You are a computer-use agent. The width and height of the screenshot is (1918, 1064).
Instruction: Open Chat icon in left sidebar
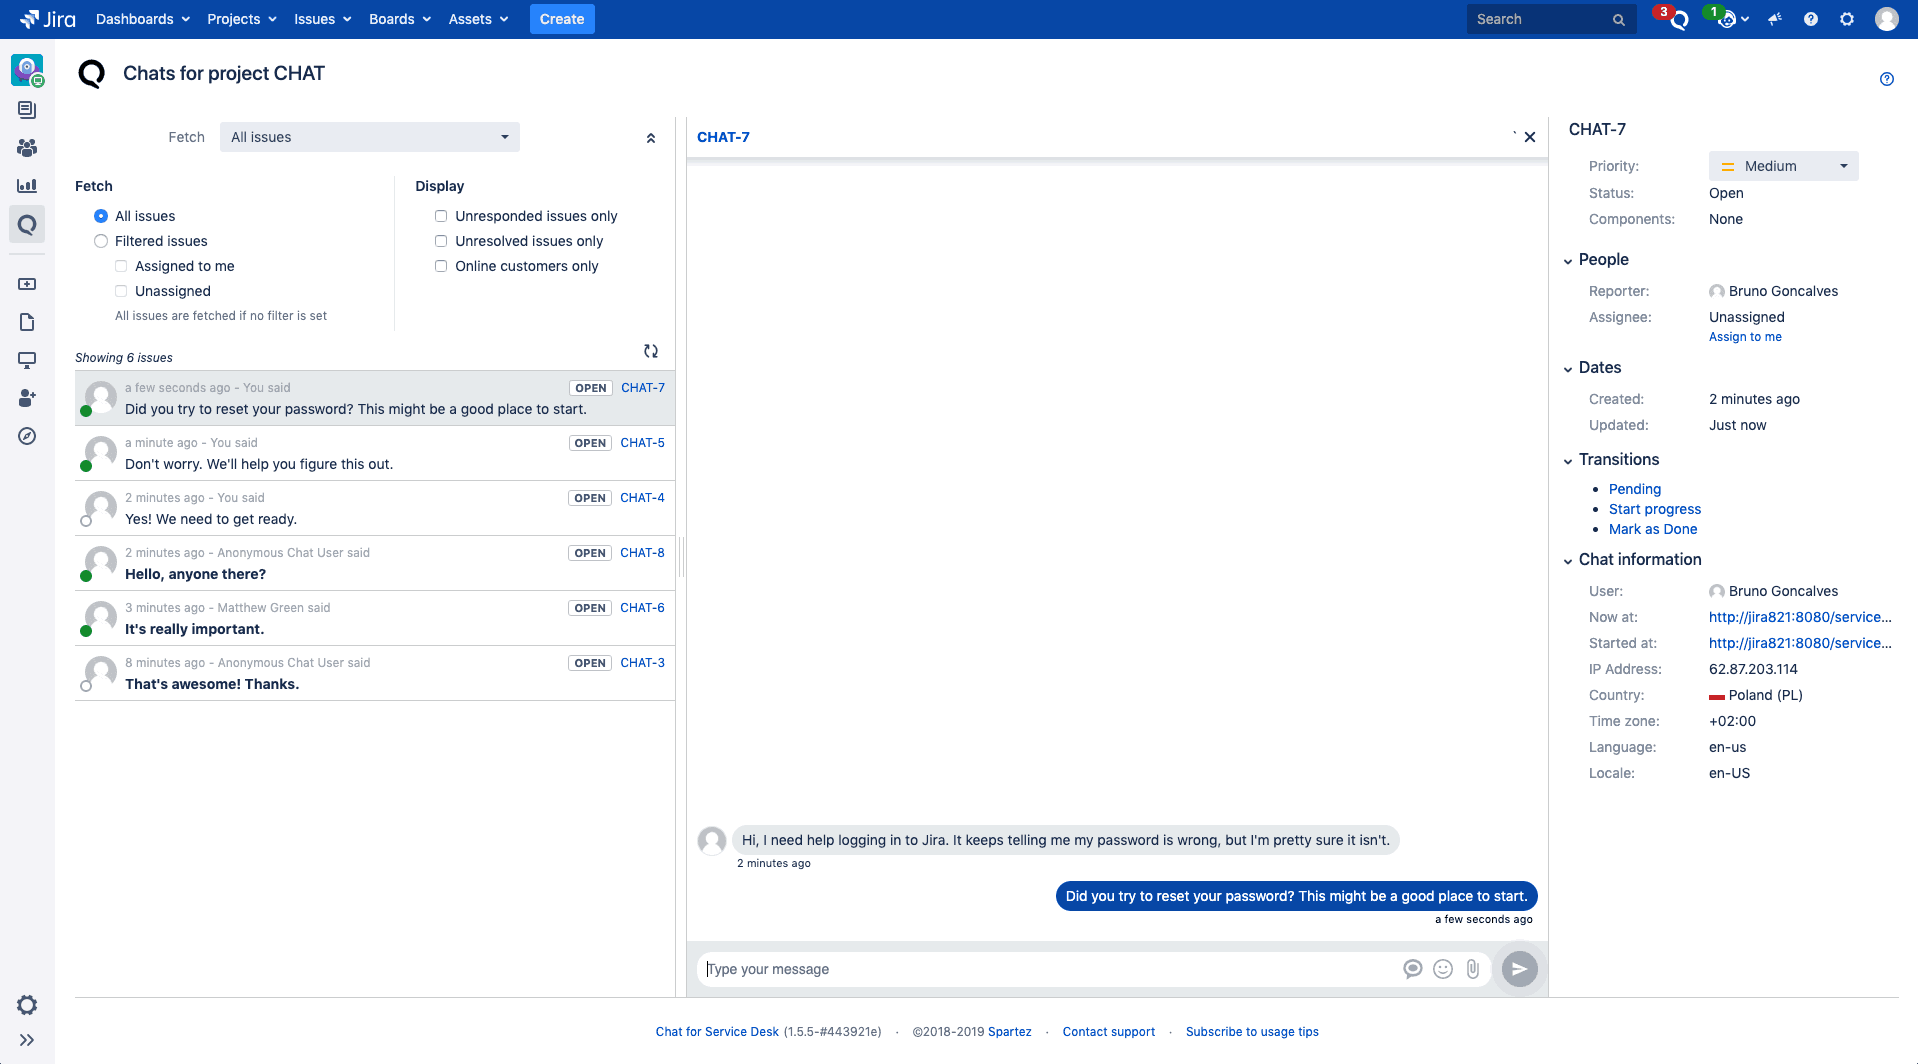pos(27,225)
